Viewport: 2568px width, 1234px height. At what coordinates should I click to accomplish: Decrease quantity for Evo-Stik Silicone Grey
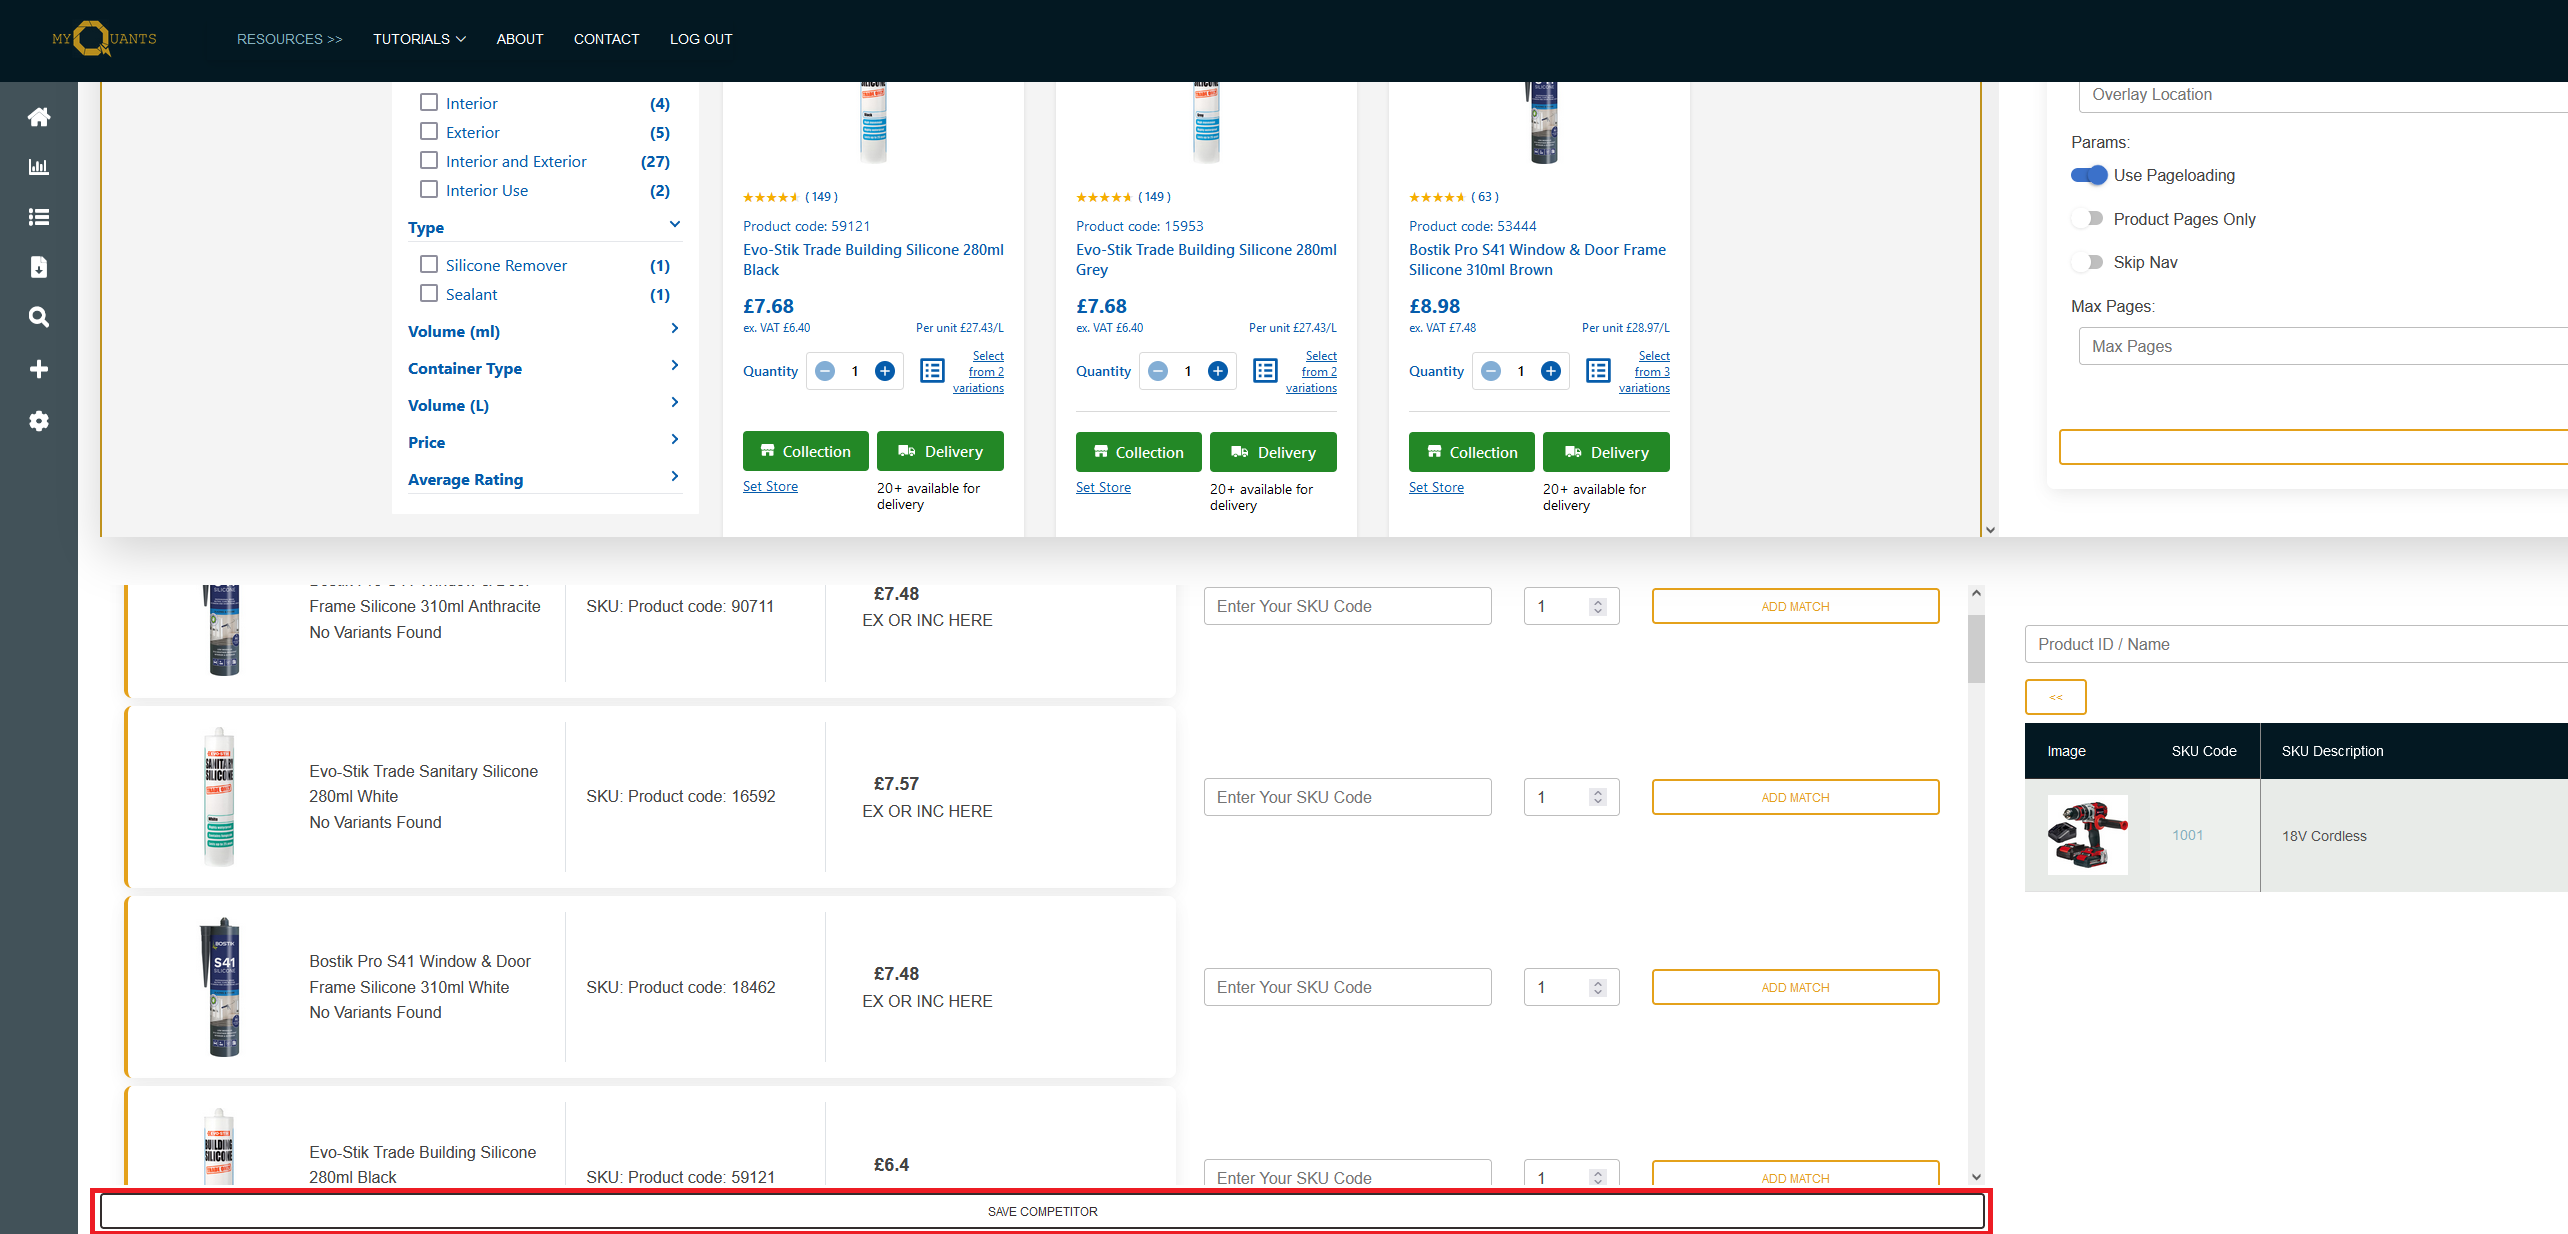click(1158, 371)
